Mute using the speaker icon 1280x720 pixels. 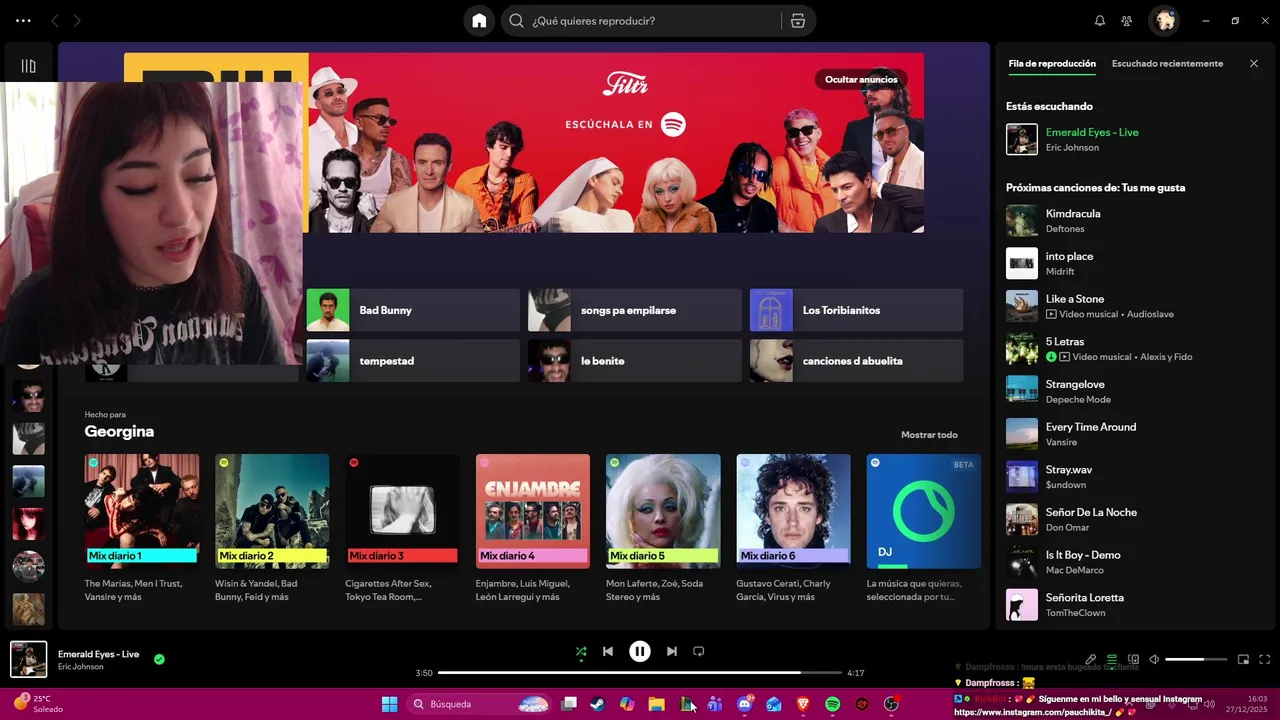[x=1154, y=659]
